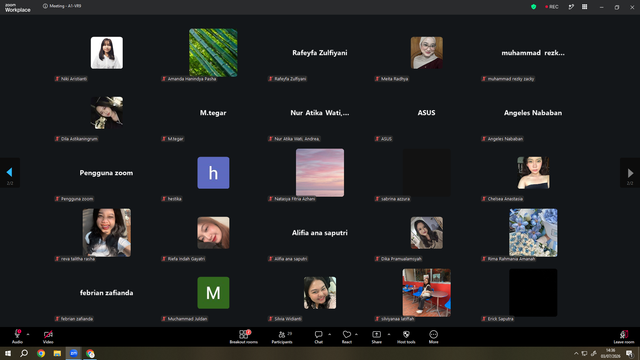Show hidden system tray icons
Screen dimensions: 640x360
(576, 353)
